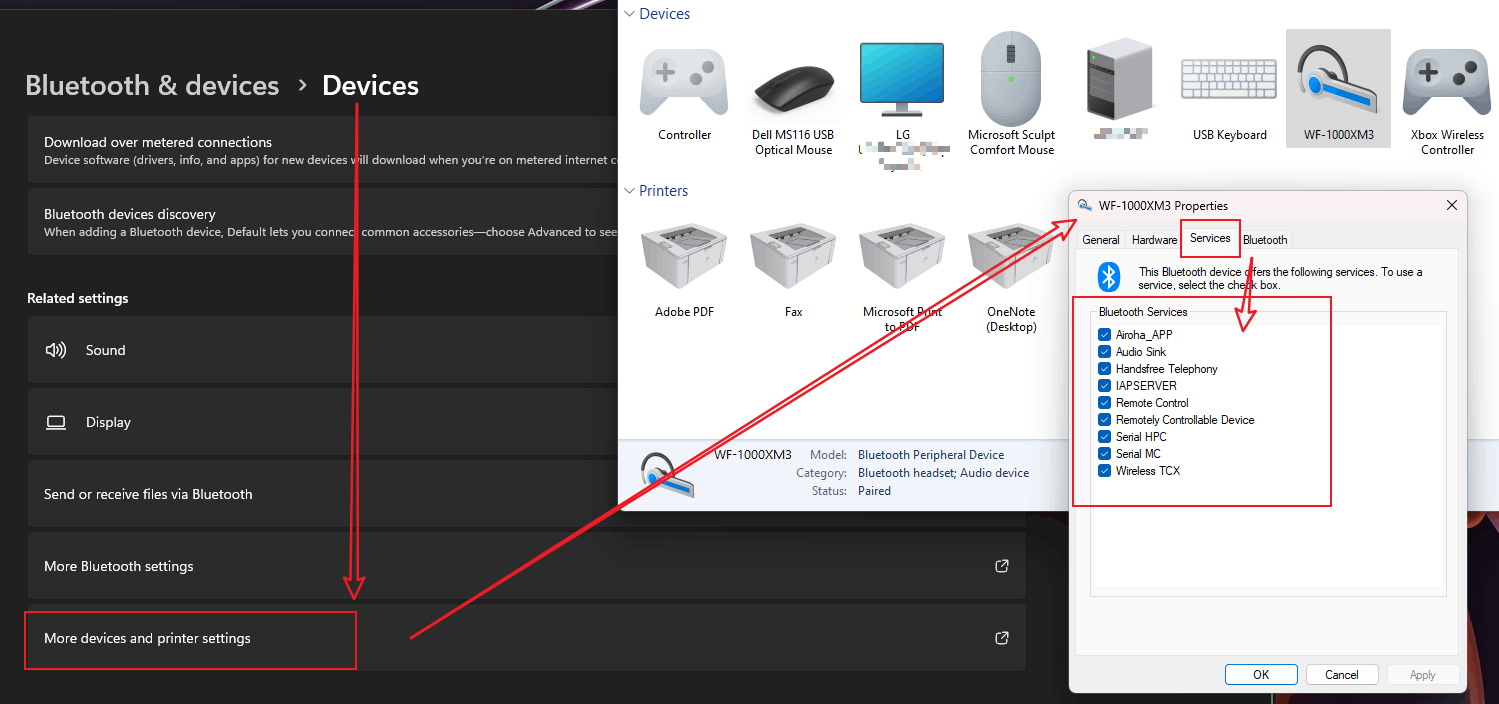The width and height of the screenshot is (1499, 704).
Task: Uncheck the Serial MC checkbox
Action: [1105, 454]
